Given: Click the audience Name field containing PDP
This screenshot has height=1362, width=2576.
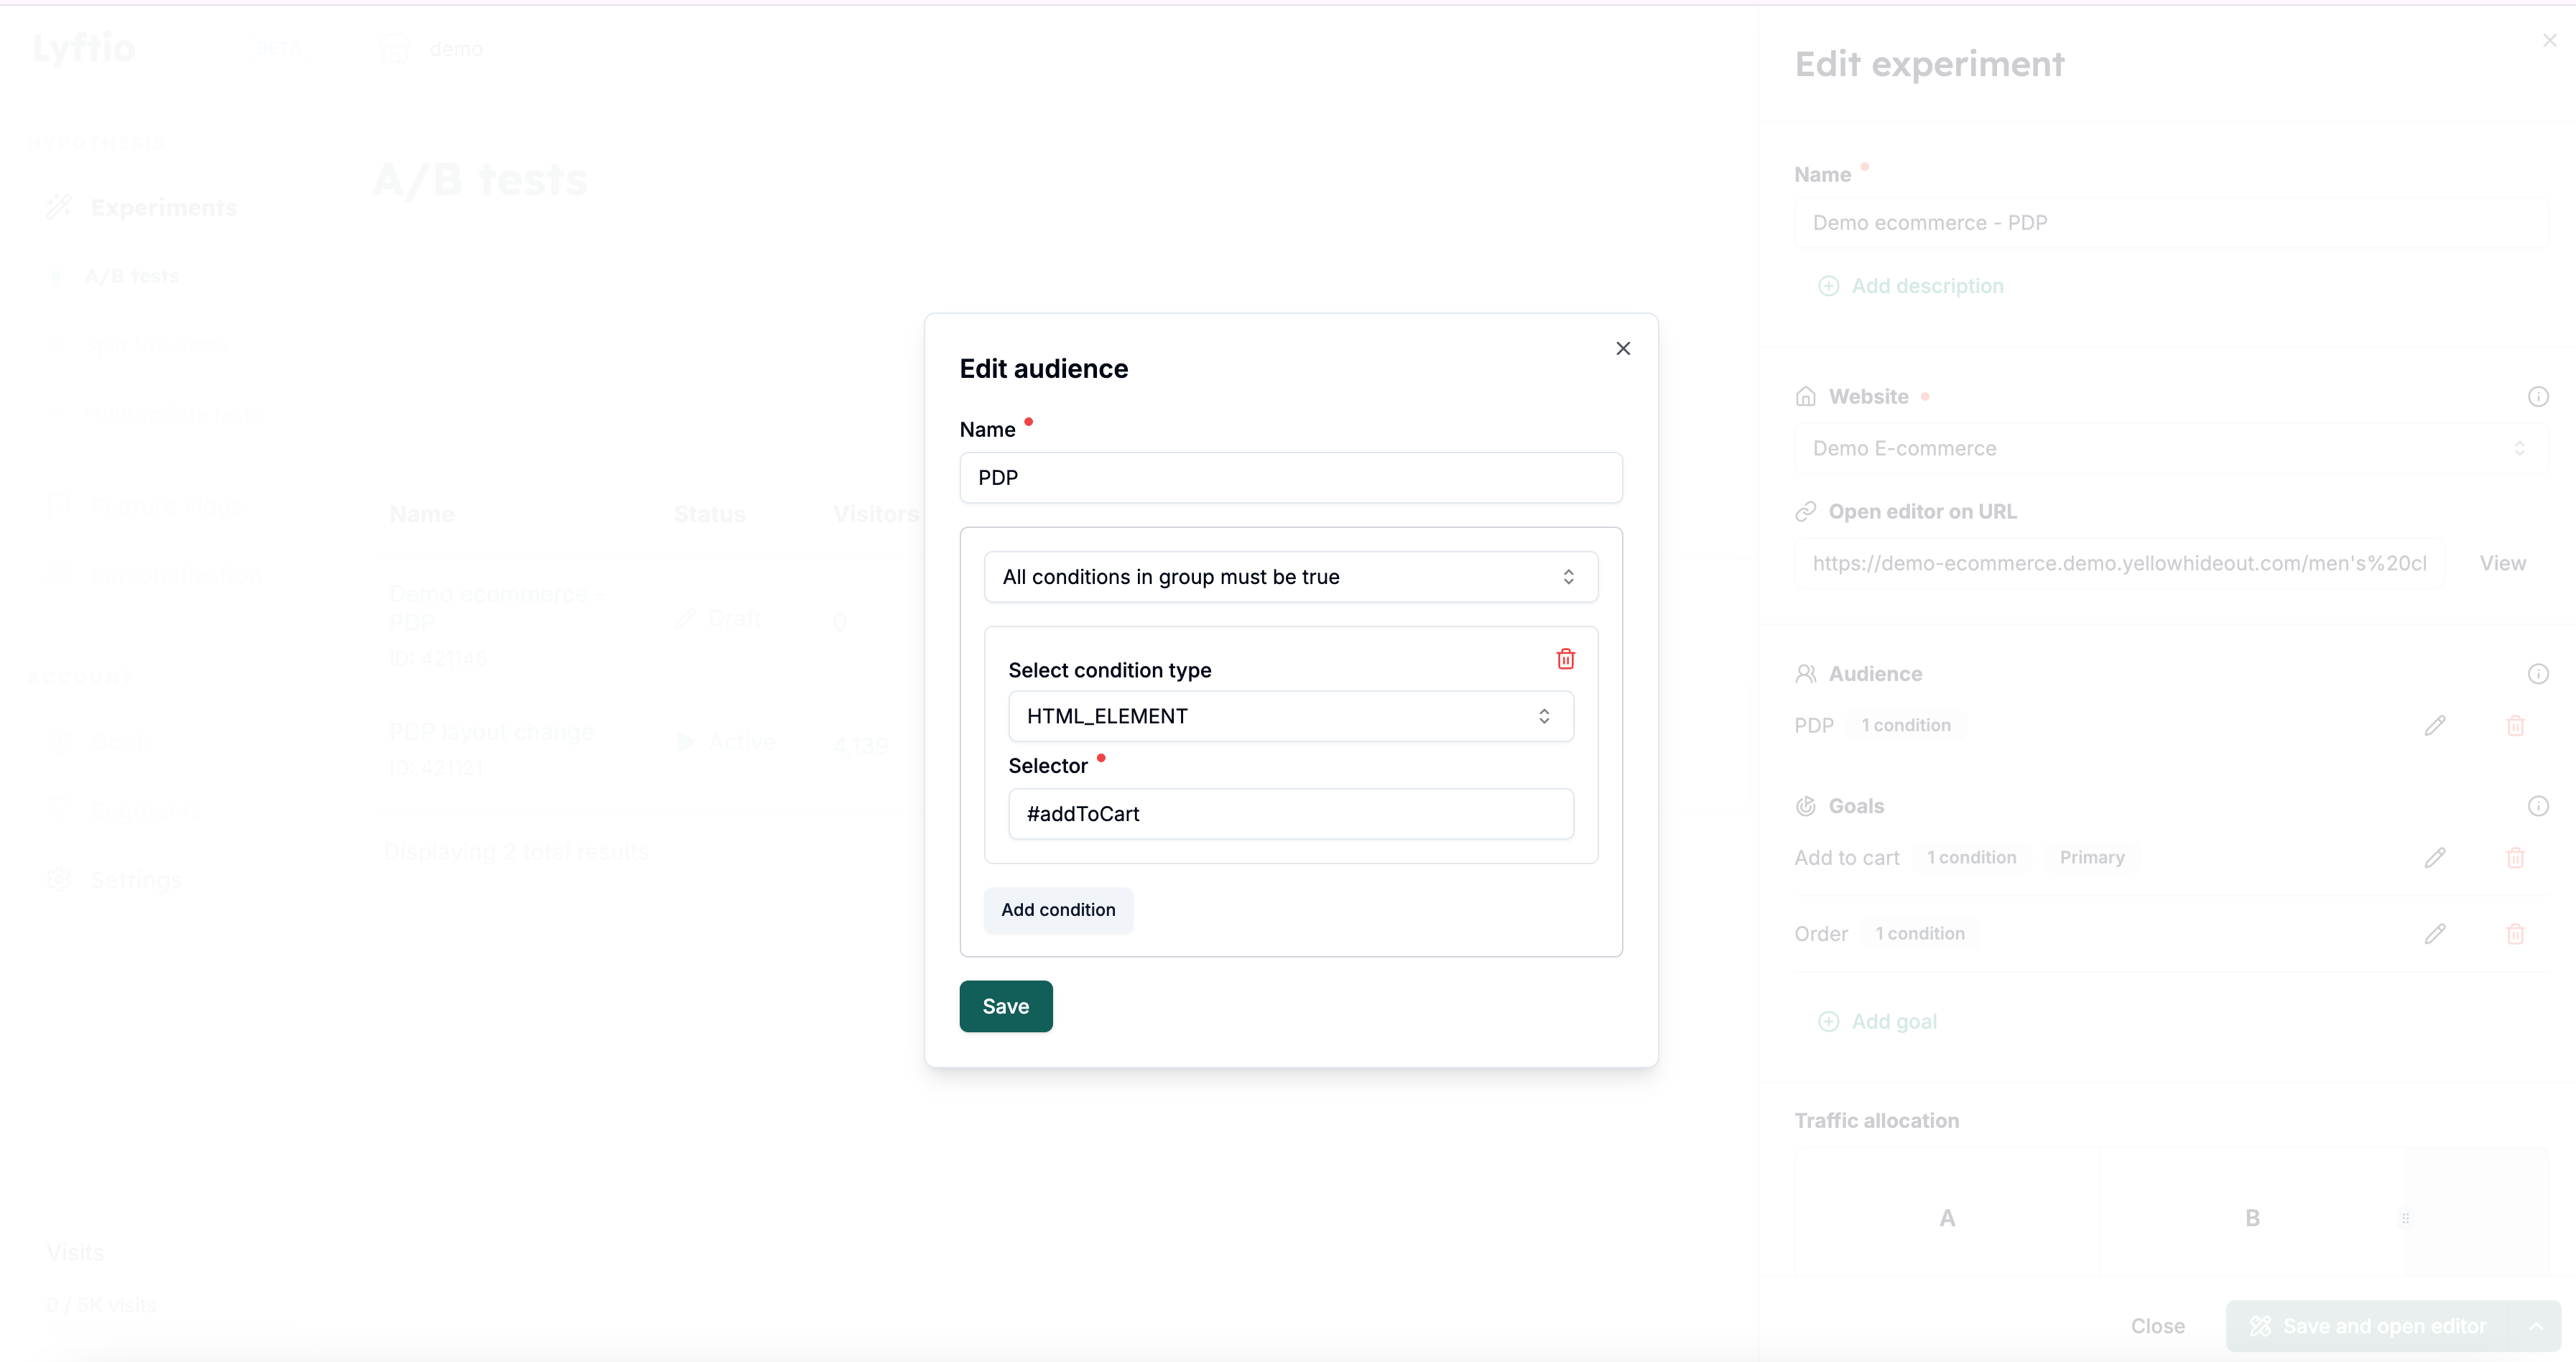Looking at the screenshot, I should tap(1290, 478).
